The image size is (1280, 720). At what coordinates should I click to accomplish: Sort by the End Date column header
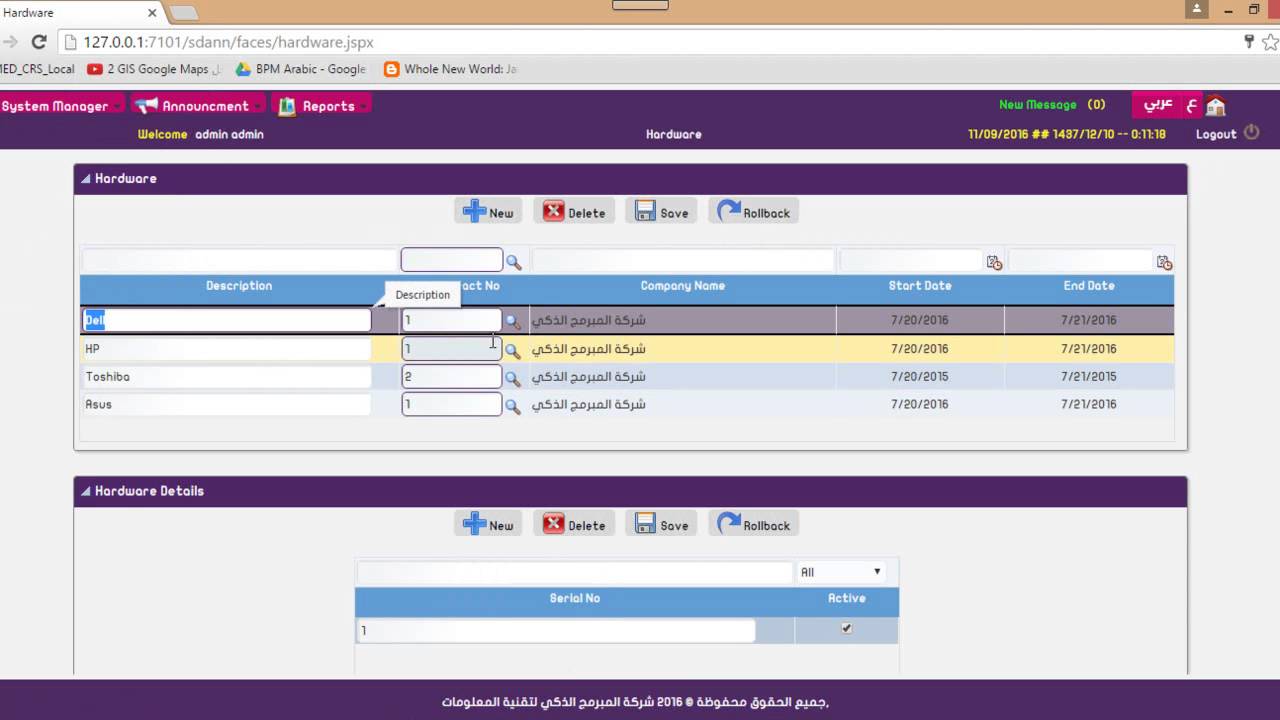coord(1089,286)
